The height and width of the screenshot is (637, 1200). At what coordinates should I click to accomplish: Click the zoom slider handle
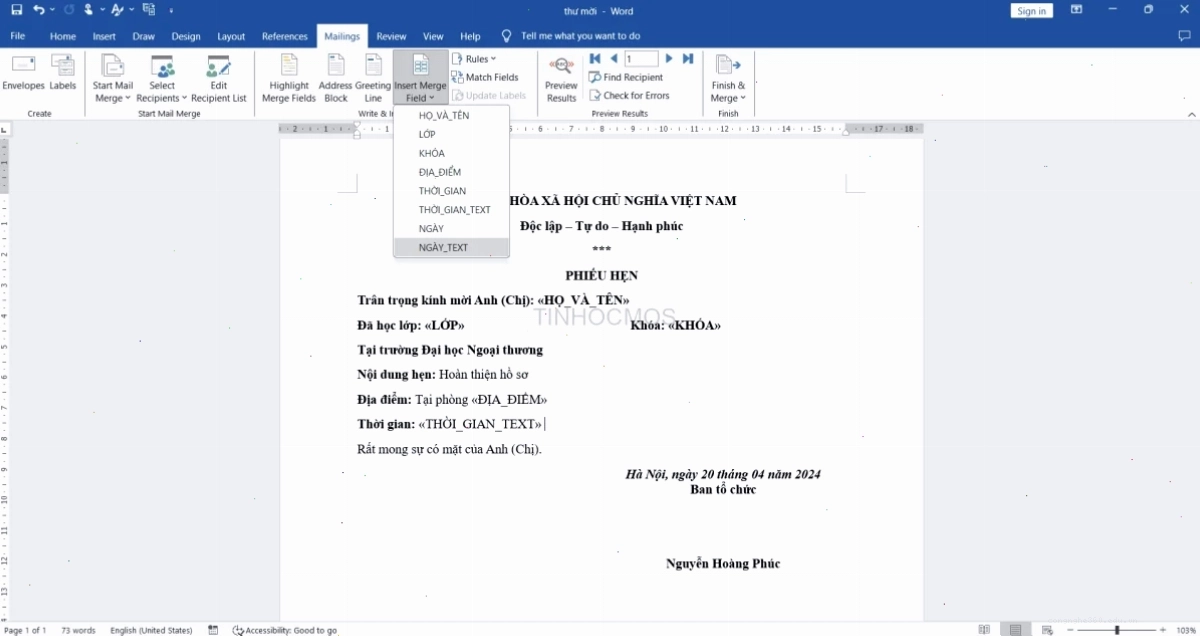(x=1117, y=630)
